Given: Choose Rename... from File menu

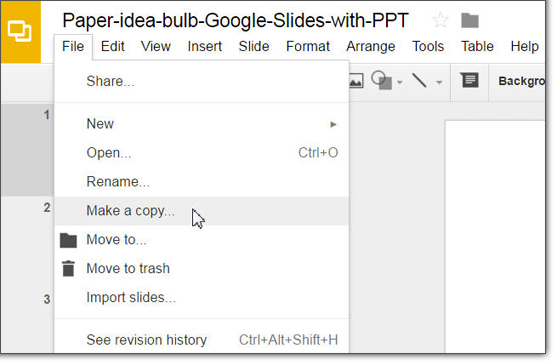Looking at the screenshot, I should click(x=202, y=182).
